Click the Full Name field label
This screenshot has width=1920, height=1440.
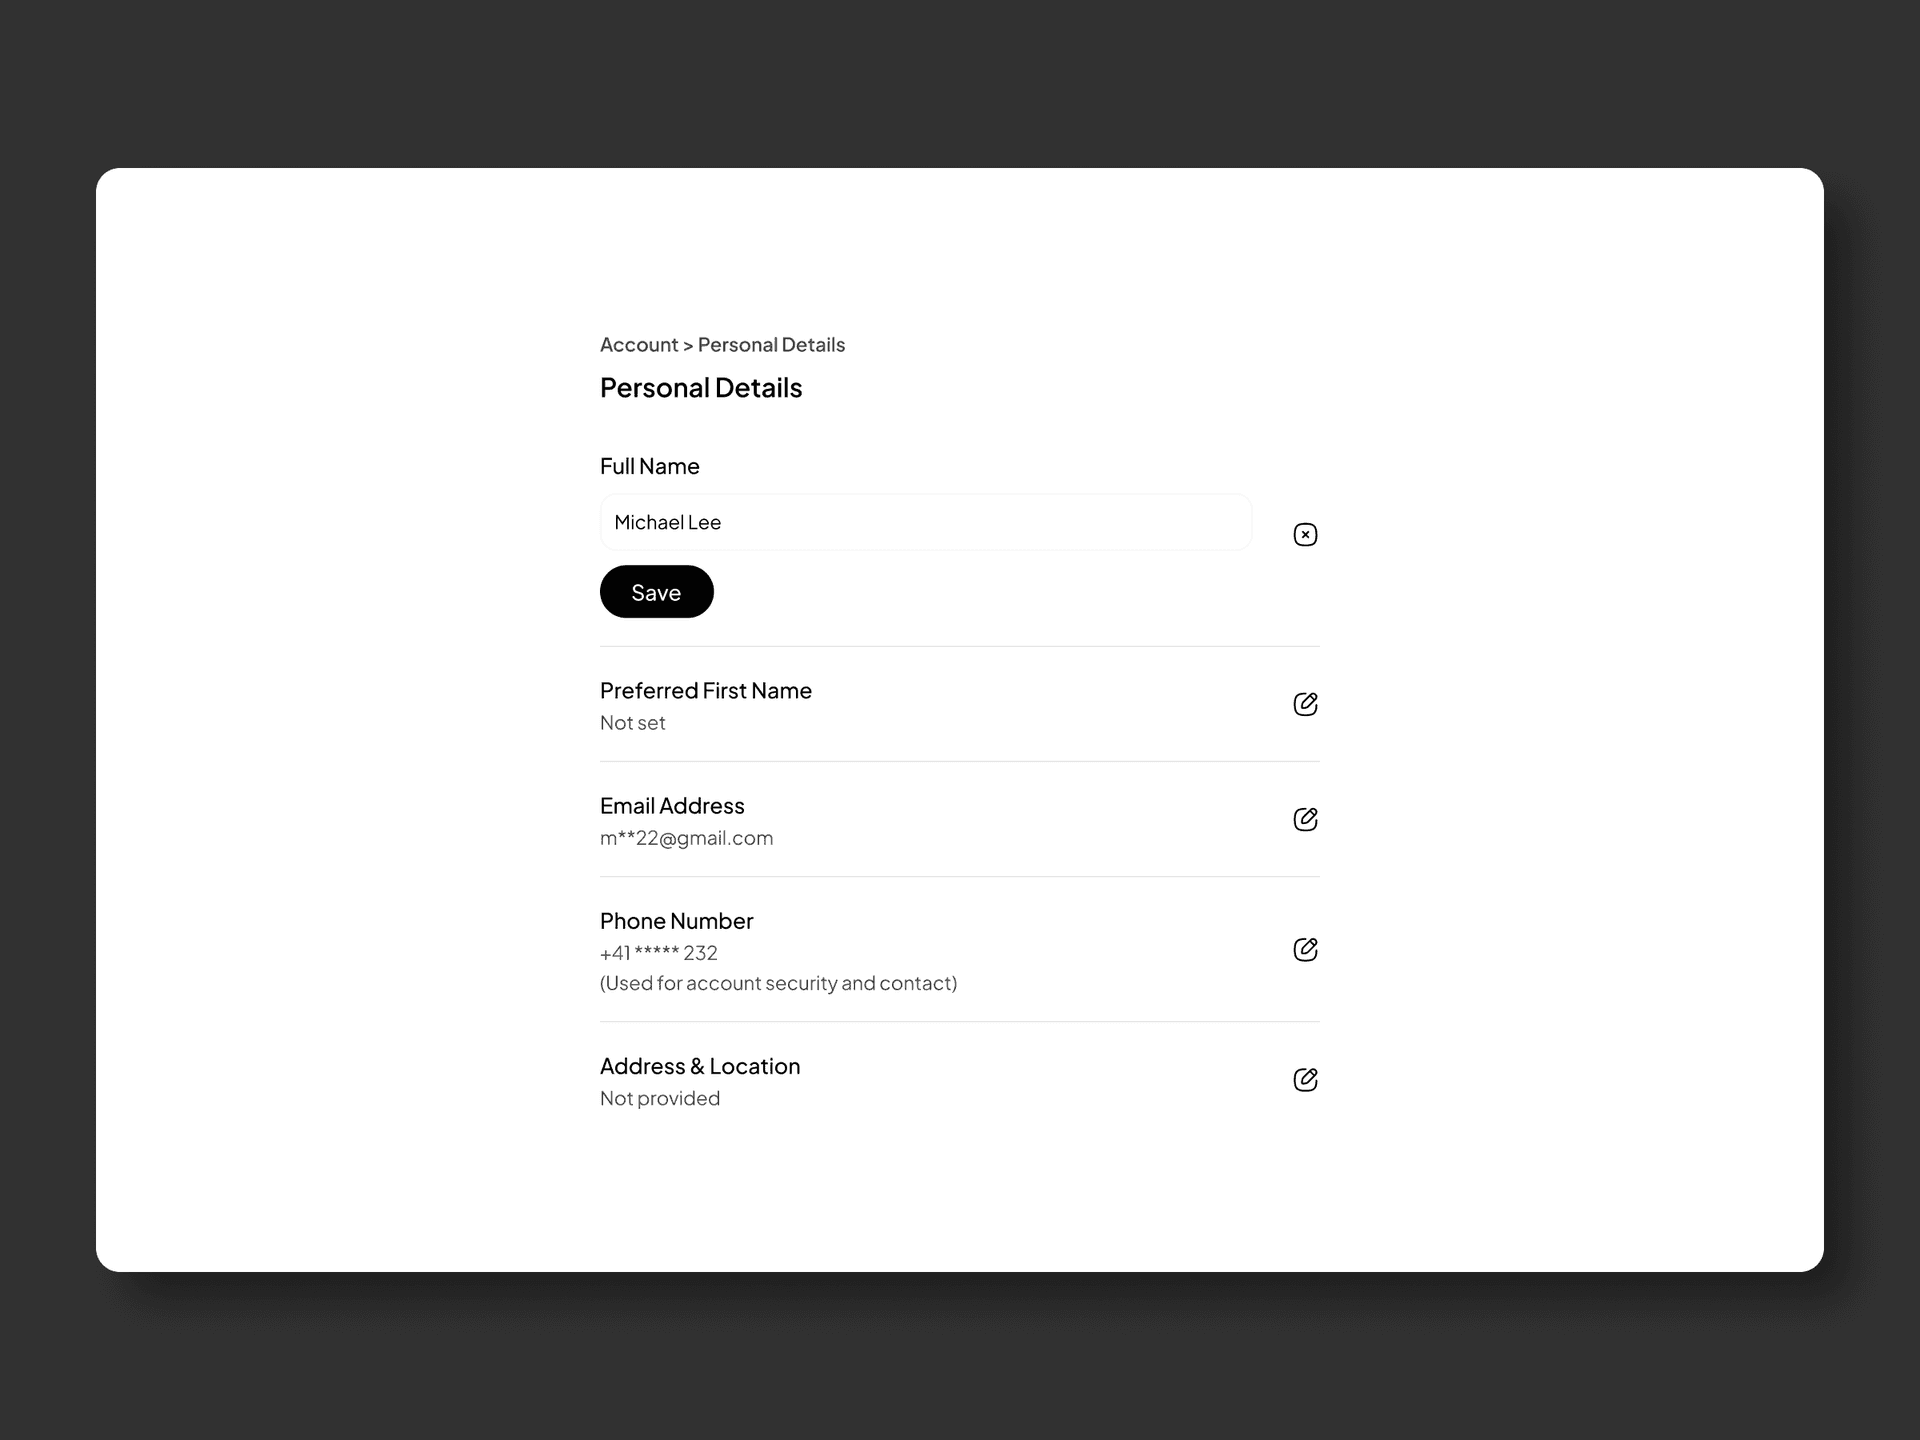[x=650, y=466]
